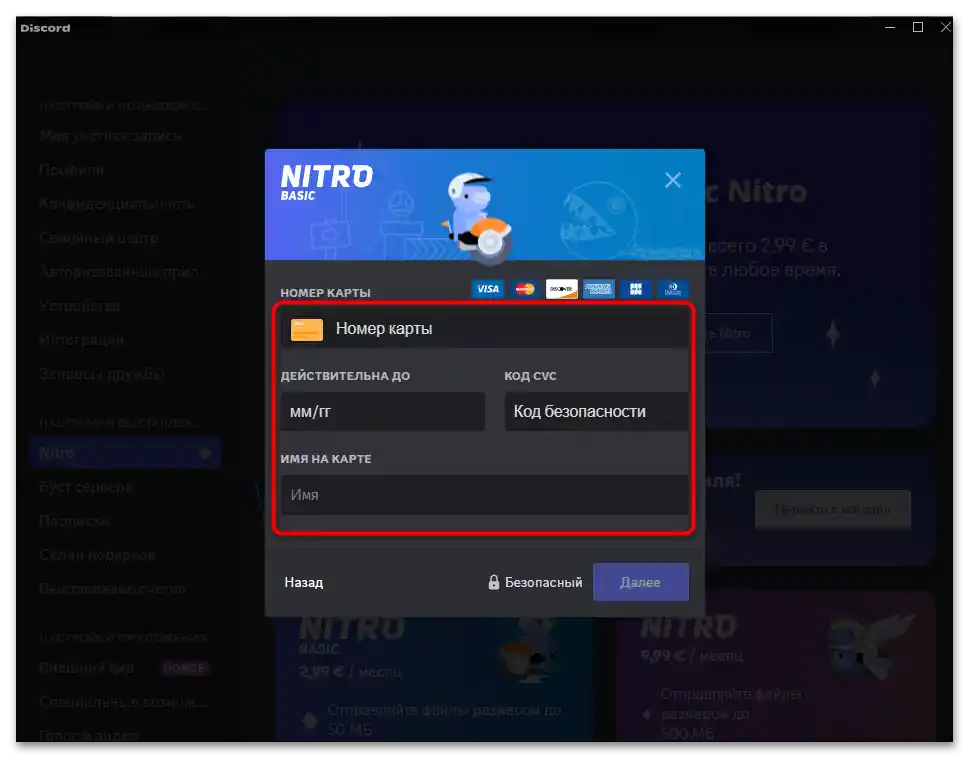Screen dimensions: 969x758
Task: Click the lock icon beside Безопасный
Action: [493, 582]
